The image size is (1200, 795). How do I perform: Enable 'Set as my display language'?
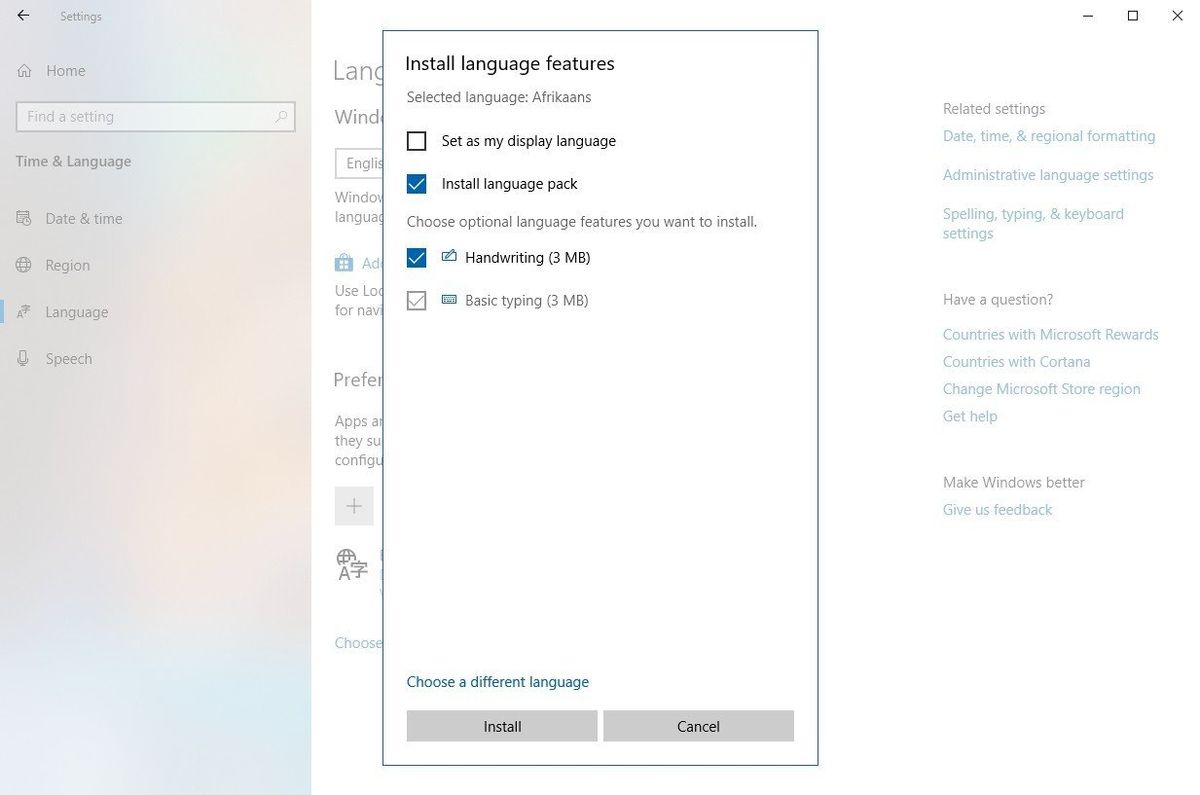416,141
